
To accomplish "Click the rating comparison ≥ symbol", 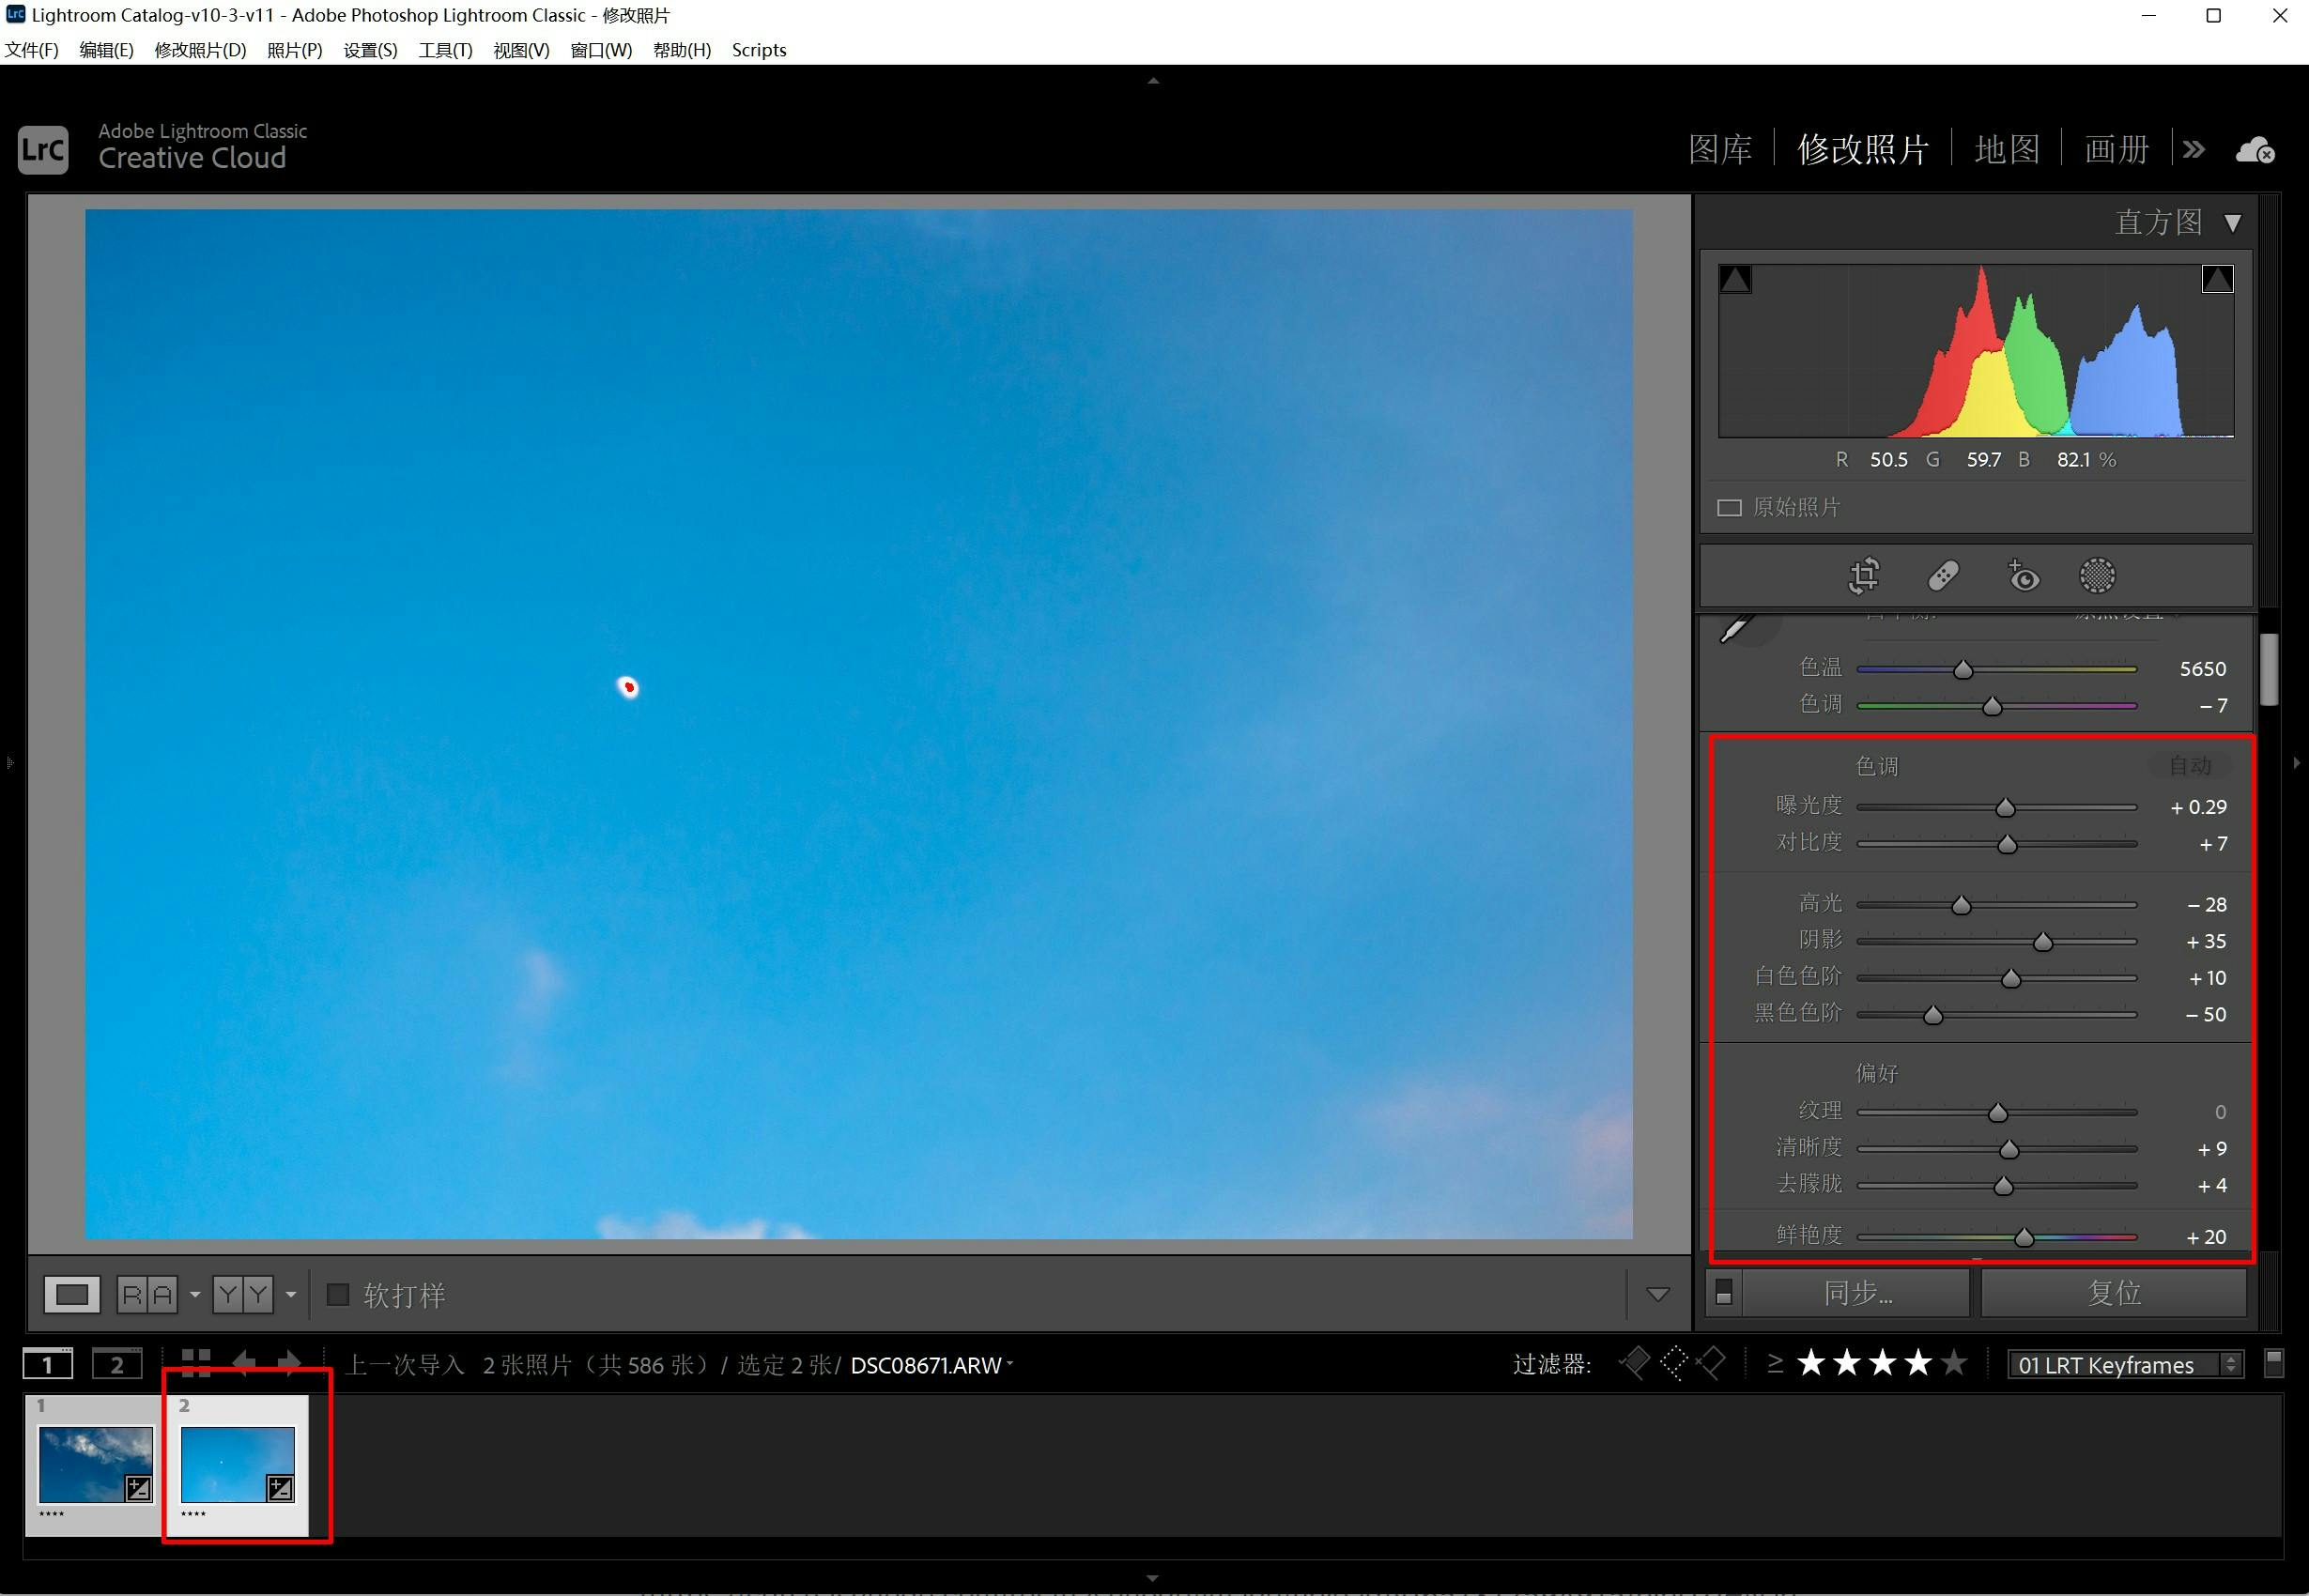I will [x=1775, y=1363].
